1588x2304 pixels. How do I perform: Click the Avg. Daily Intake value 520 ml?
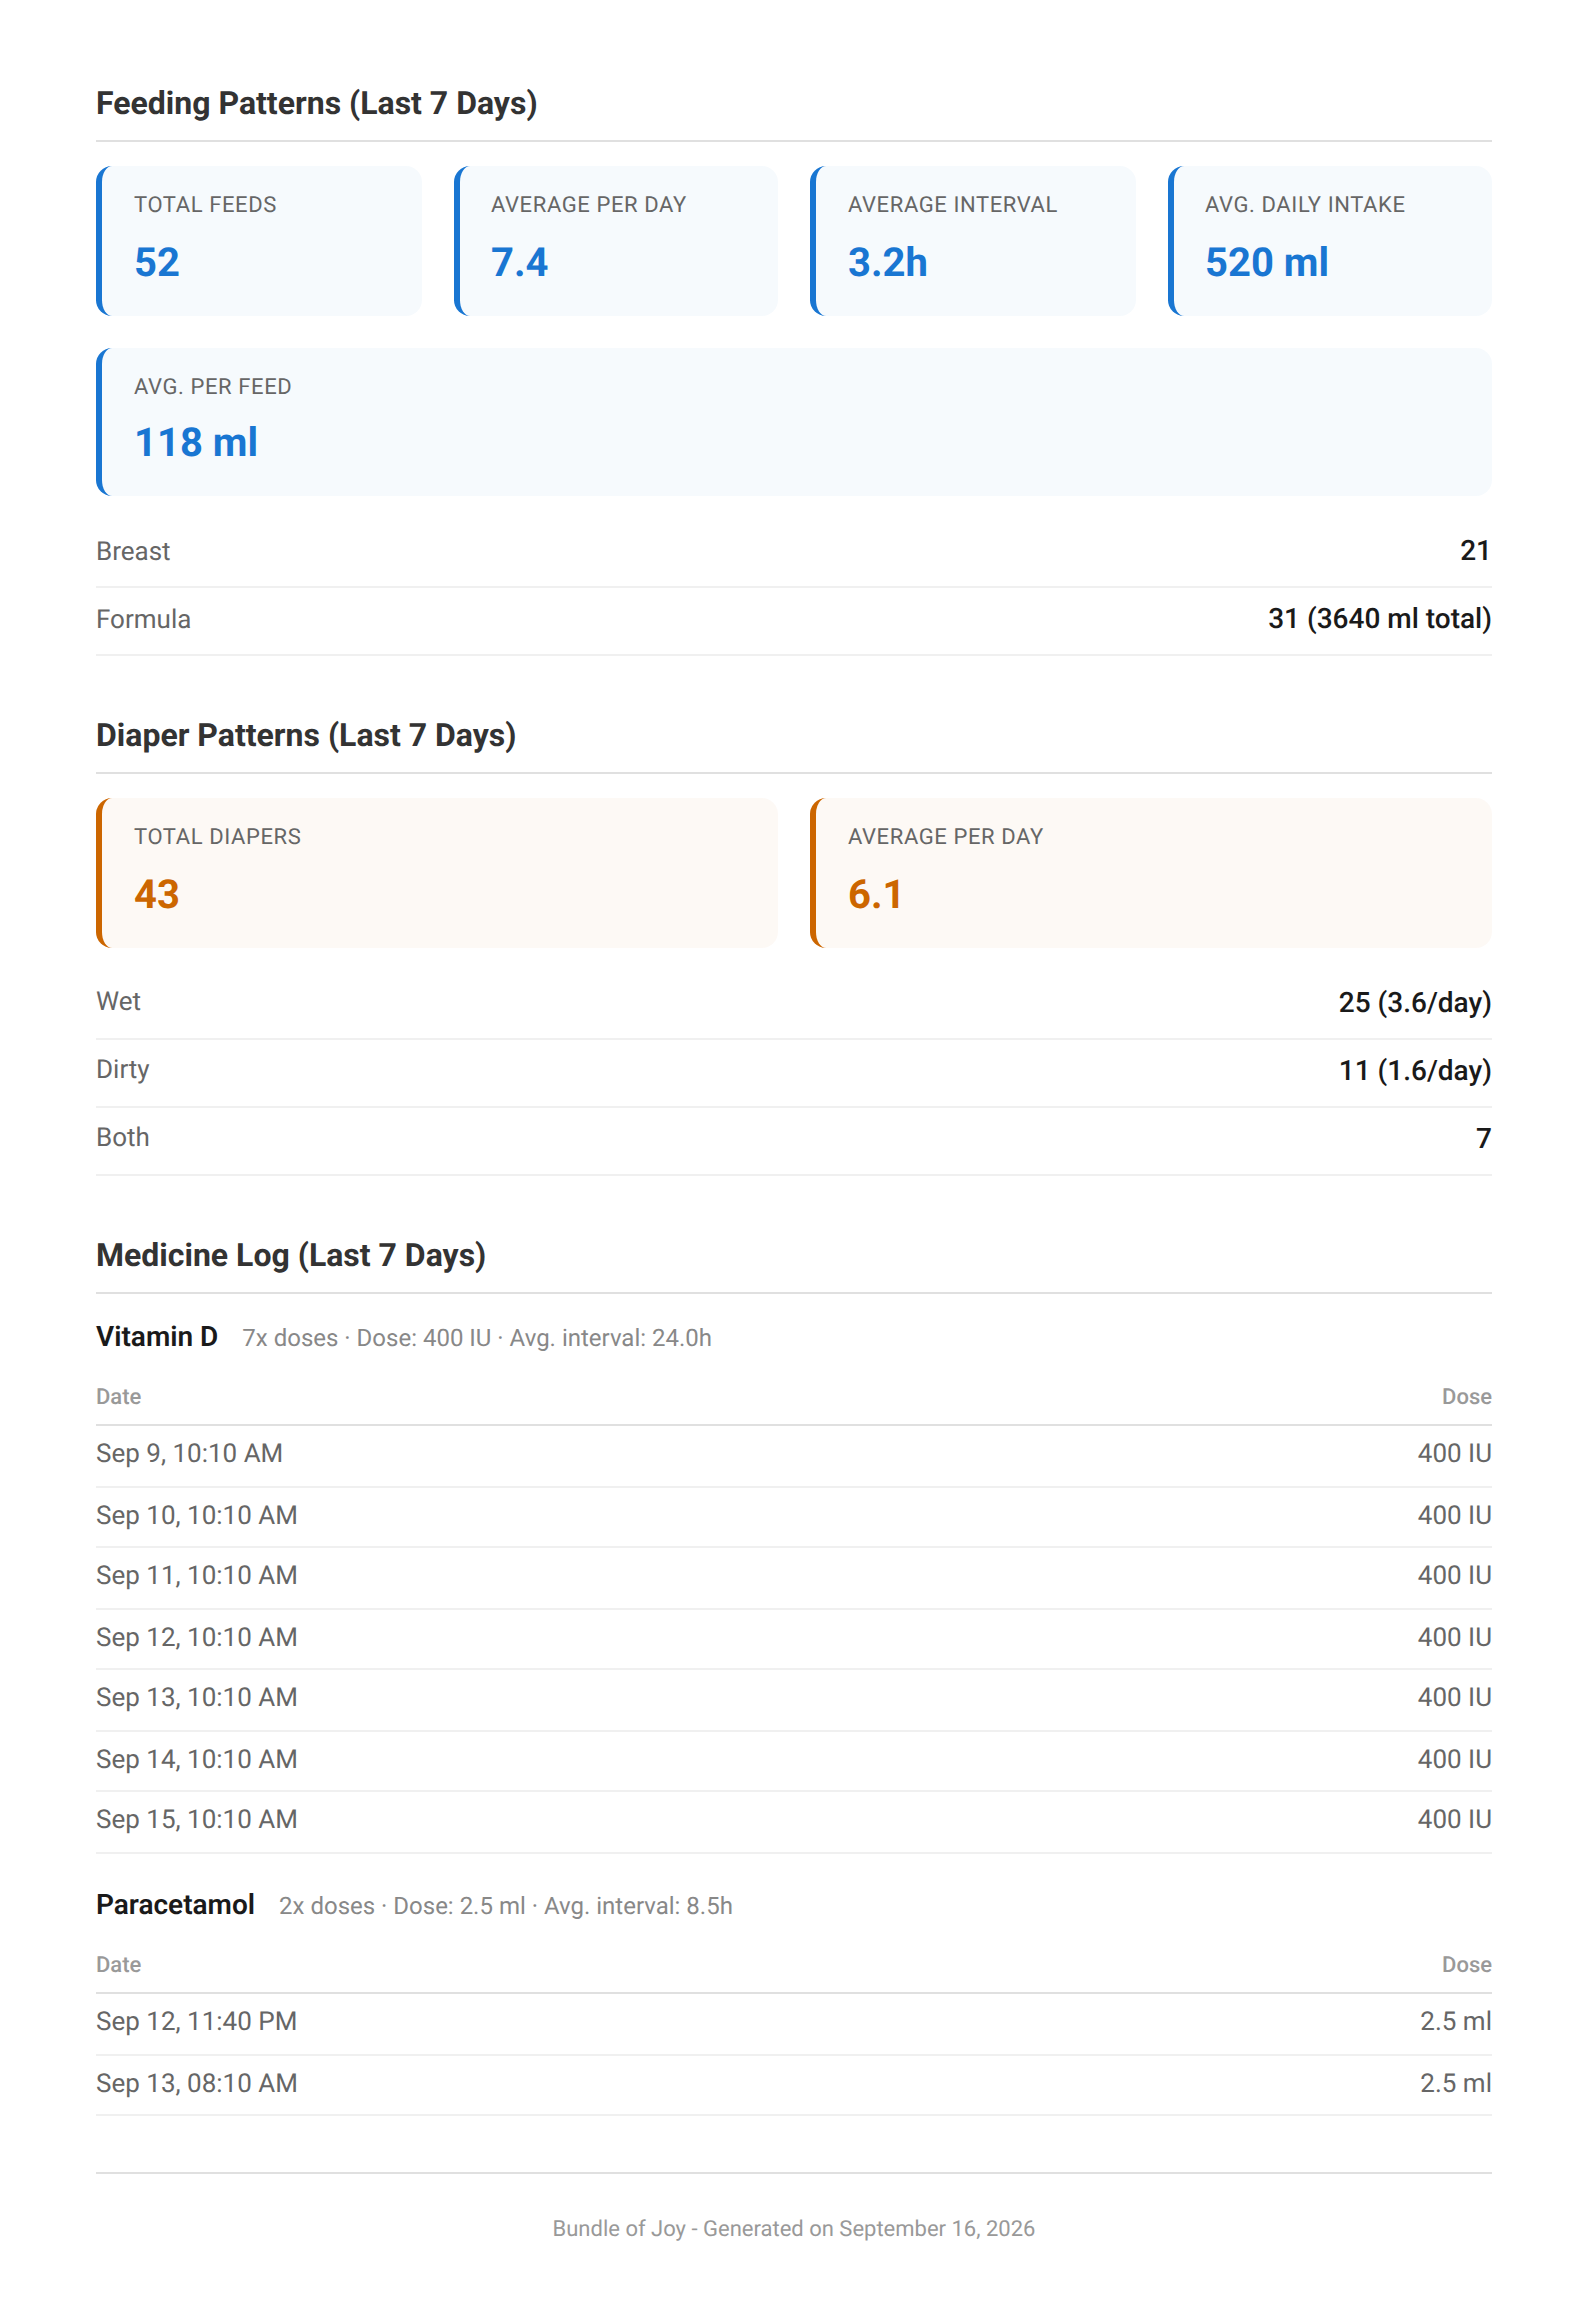tap(1266, 263)
